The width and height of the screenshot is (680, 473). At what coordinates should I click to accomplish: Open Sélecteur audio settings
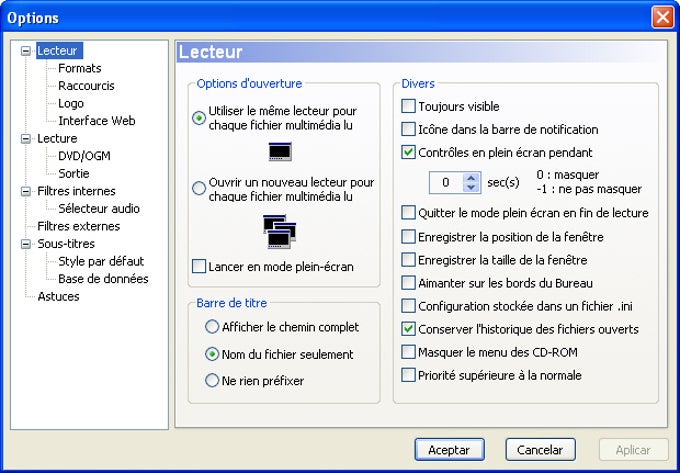coord(99,209)
